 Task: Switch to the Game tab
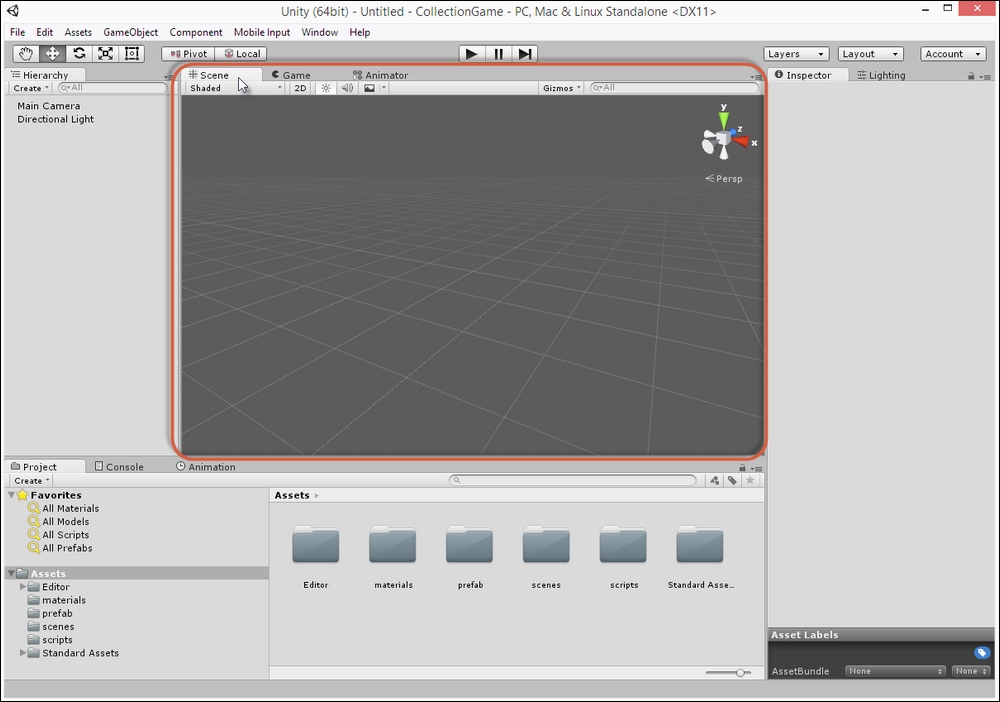tap(292, 75)
